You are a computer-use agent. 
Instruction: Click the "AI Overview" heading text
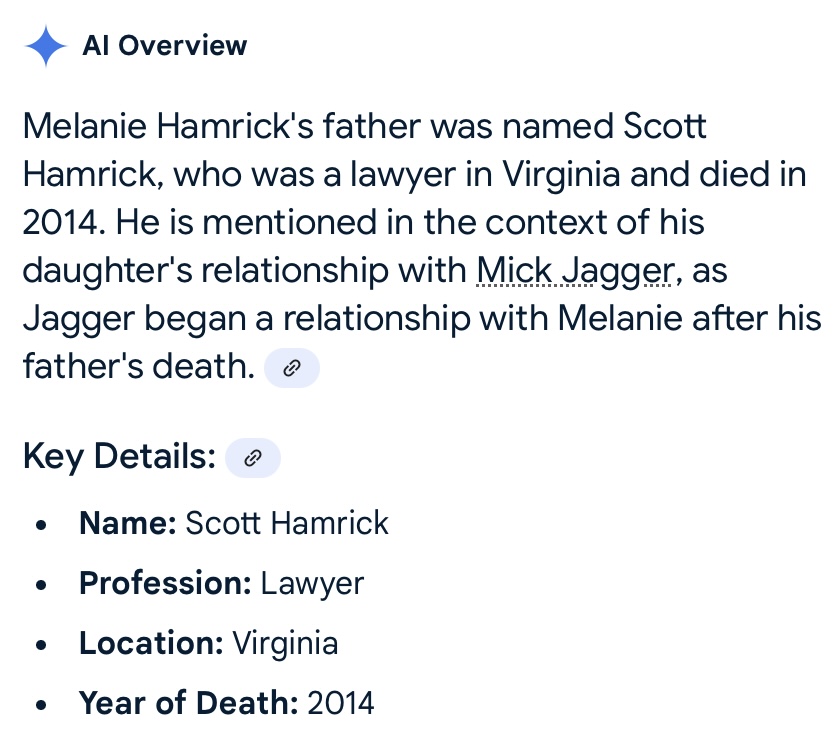[165, 46]
